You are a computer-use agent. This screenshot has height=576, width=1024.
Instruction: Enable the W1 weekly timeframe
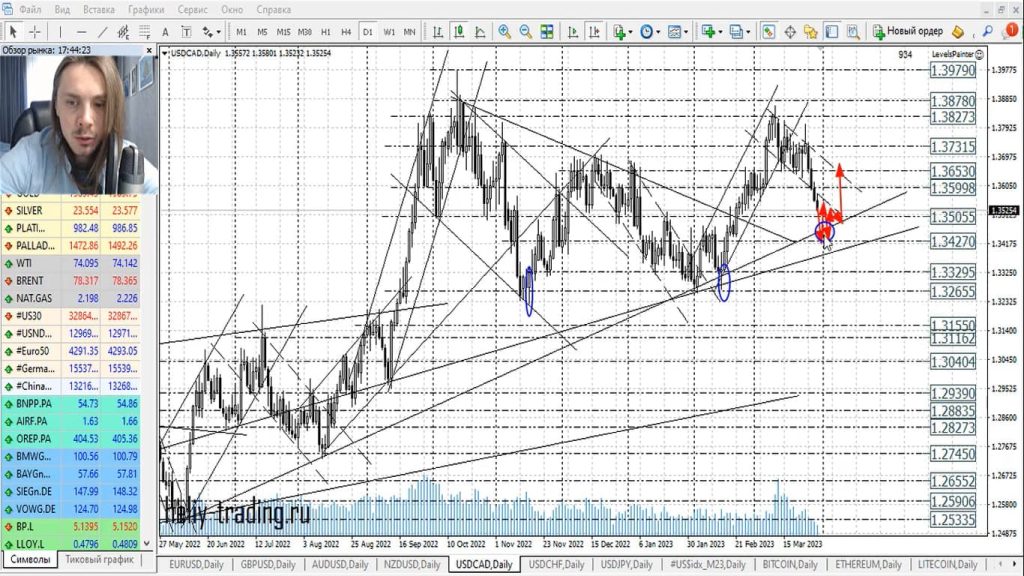[389, 31]
